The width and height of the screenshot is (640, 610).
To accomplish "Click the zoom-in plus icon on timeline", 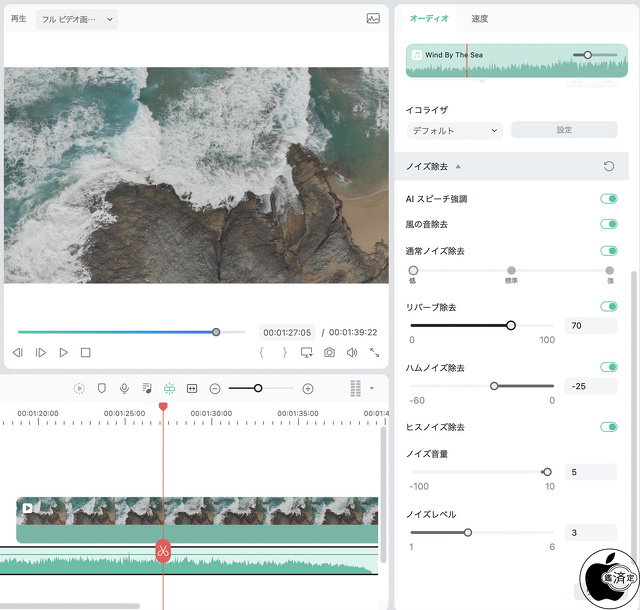I will [x=308, y=388].
